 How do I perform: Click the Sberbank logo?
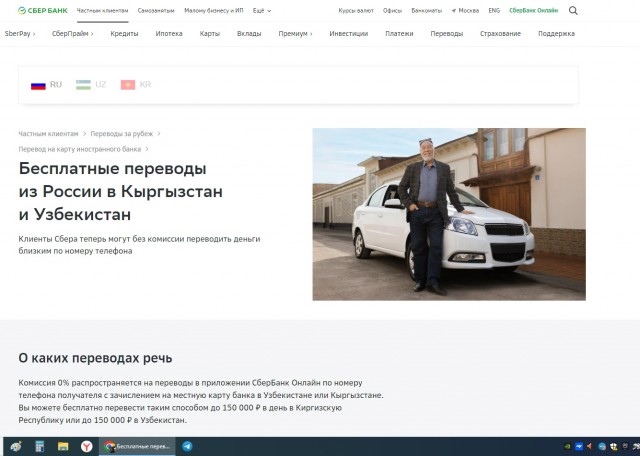[43, 11]
